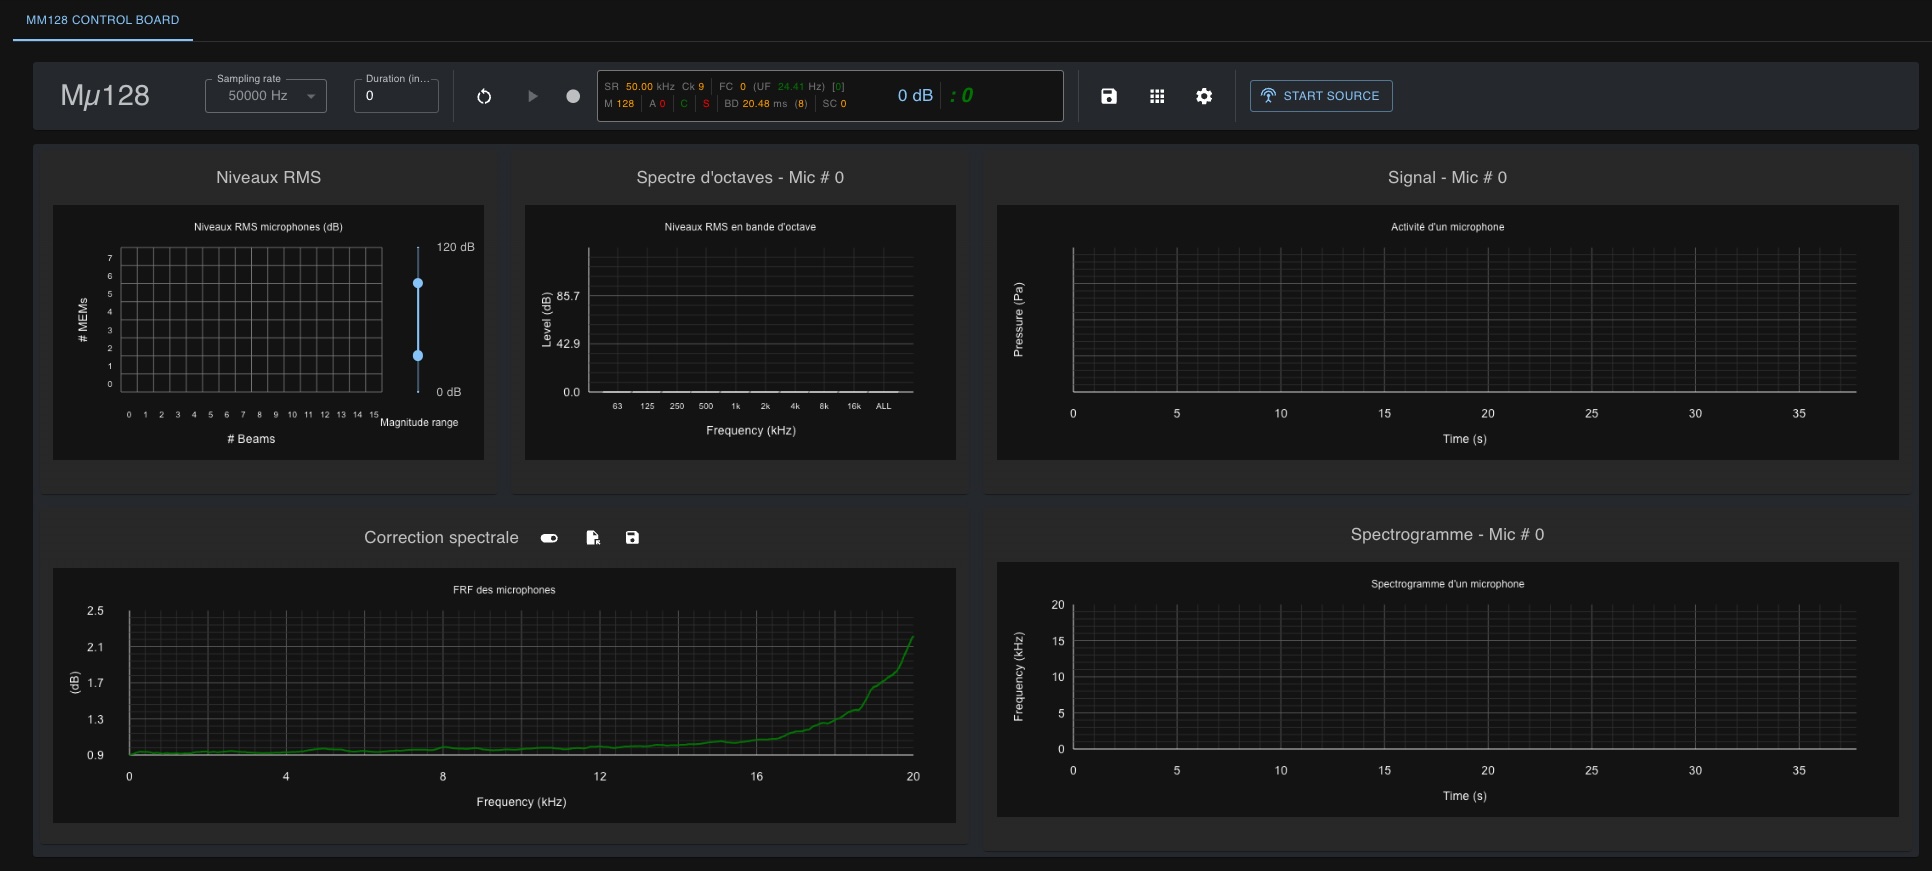Viewport: 1932px width, 871px height.
Task: Click the RMS microphones heatmap grid
Action: (251, 320)
